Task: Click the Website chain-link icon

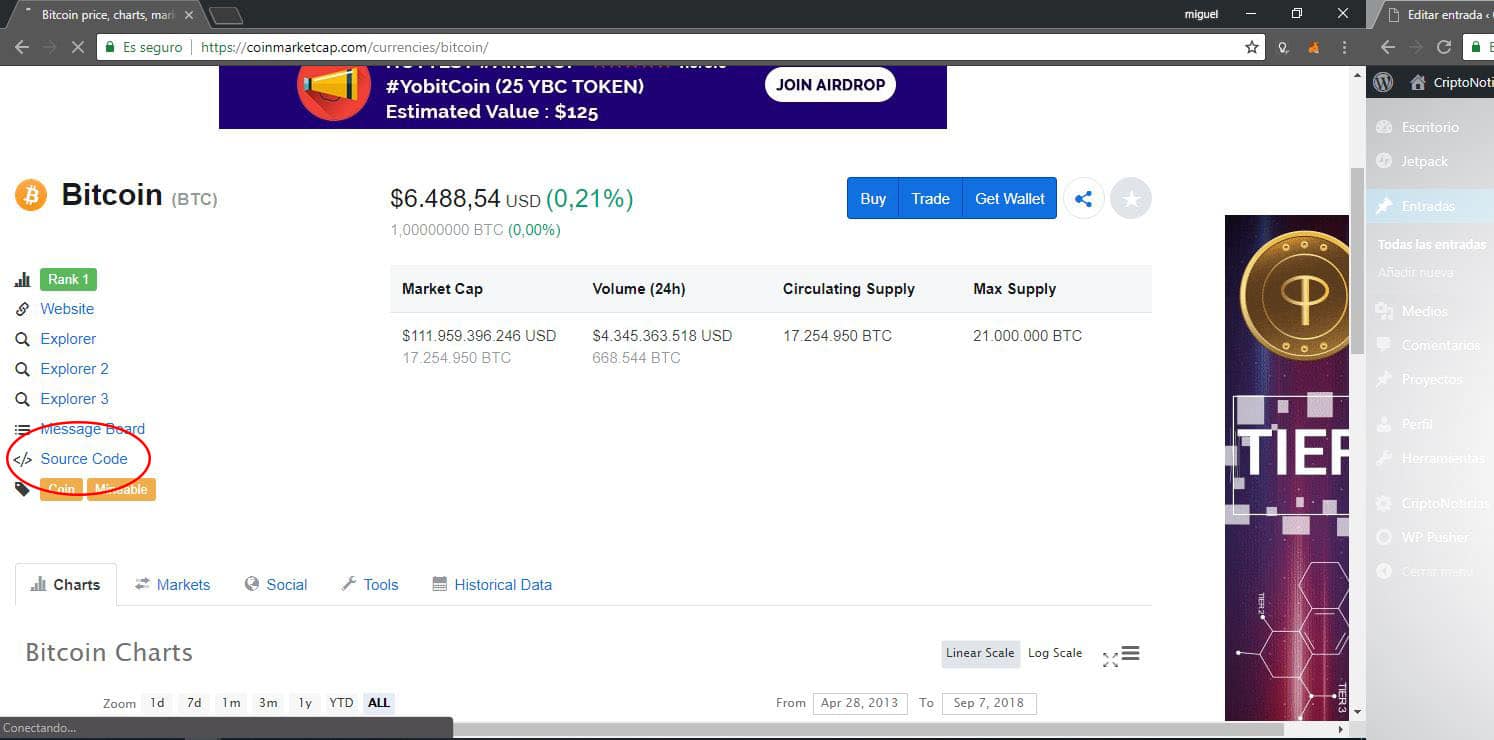Action: click(x=22, y=309)
